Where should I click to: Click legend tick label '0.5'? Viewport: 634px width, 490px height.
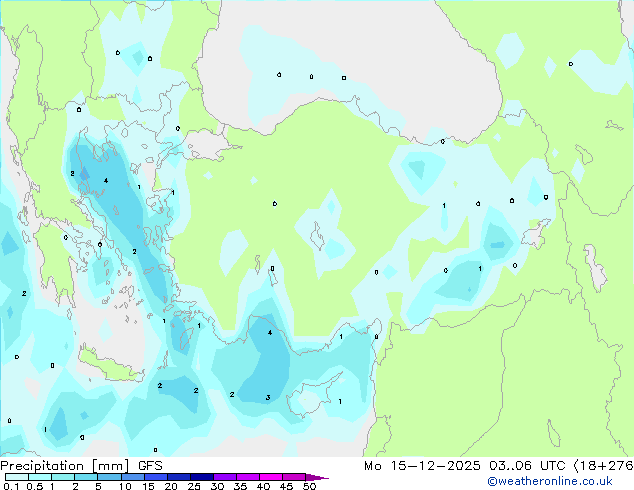pos(35,486)
